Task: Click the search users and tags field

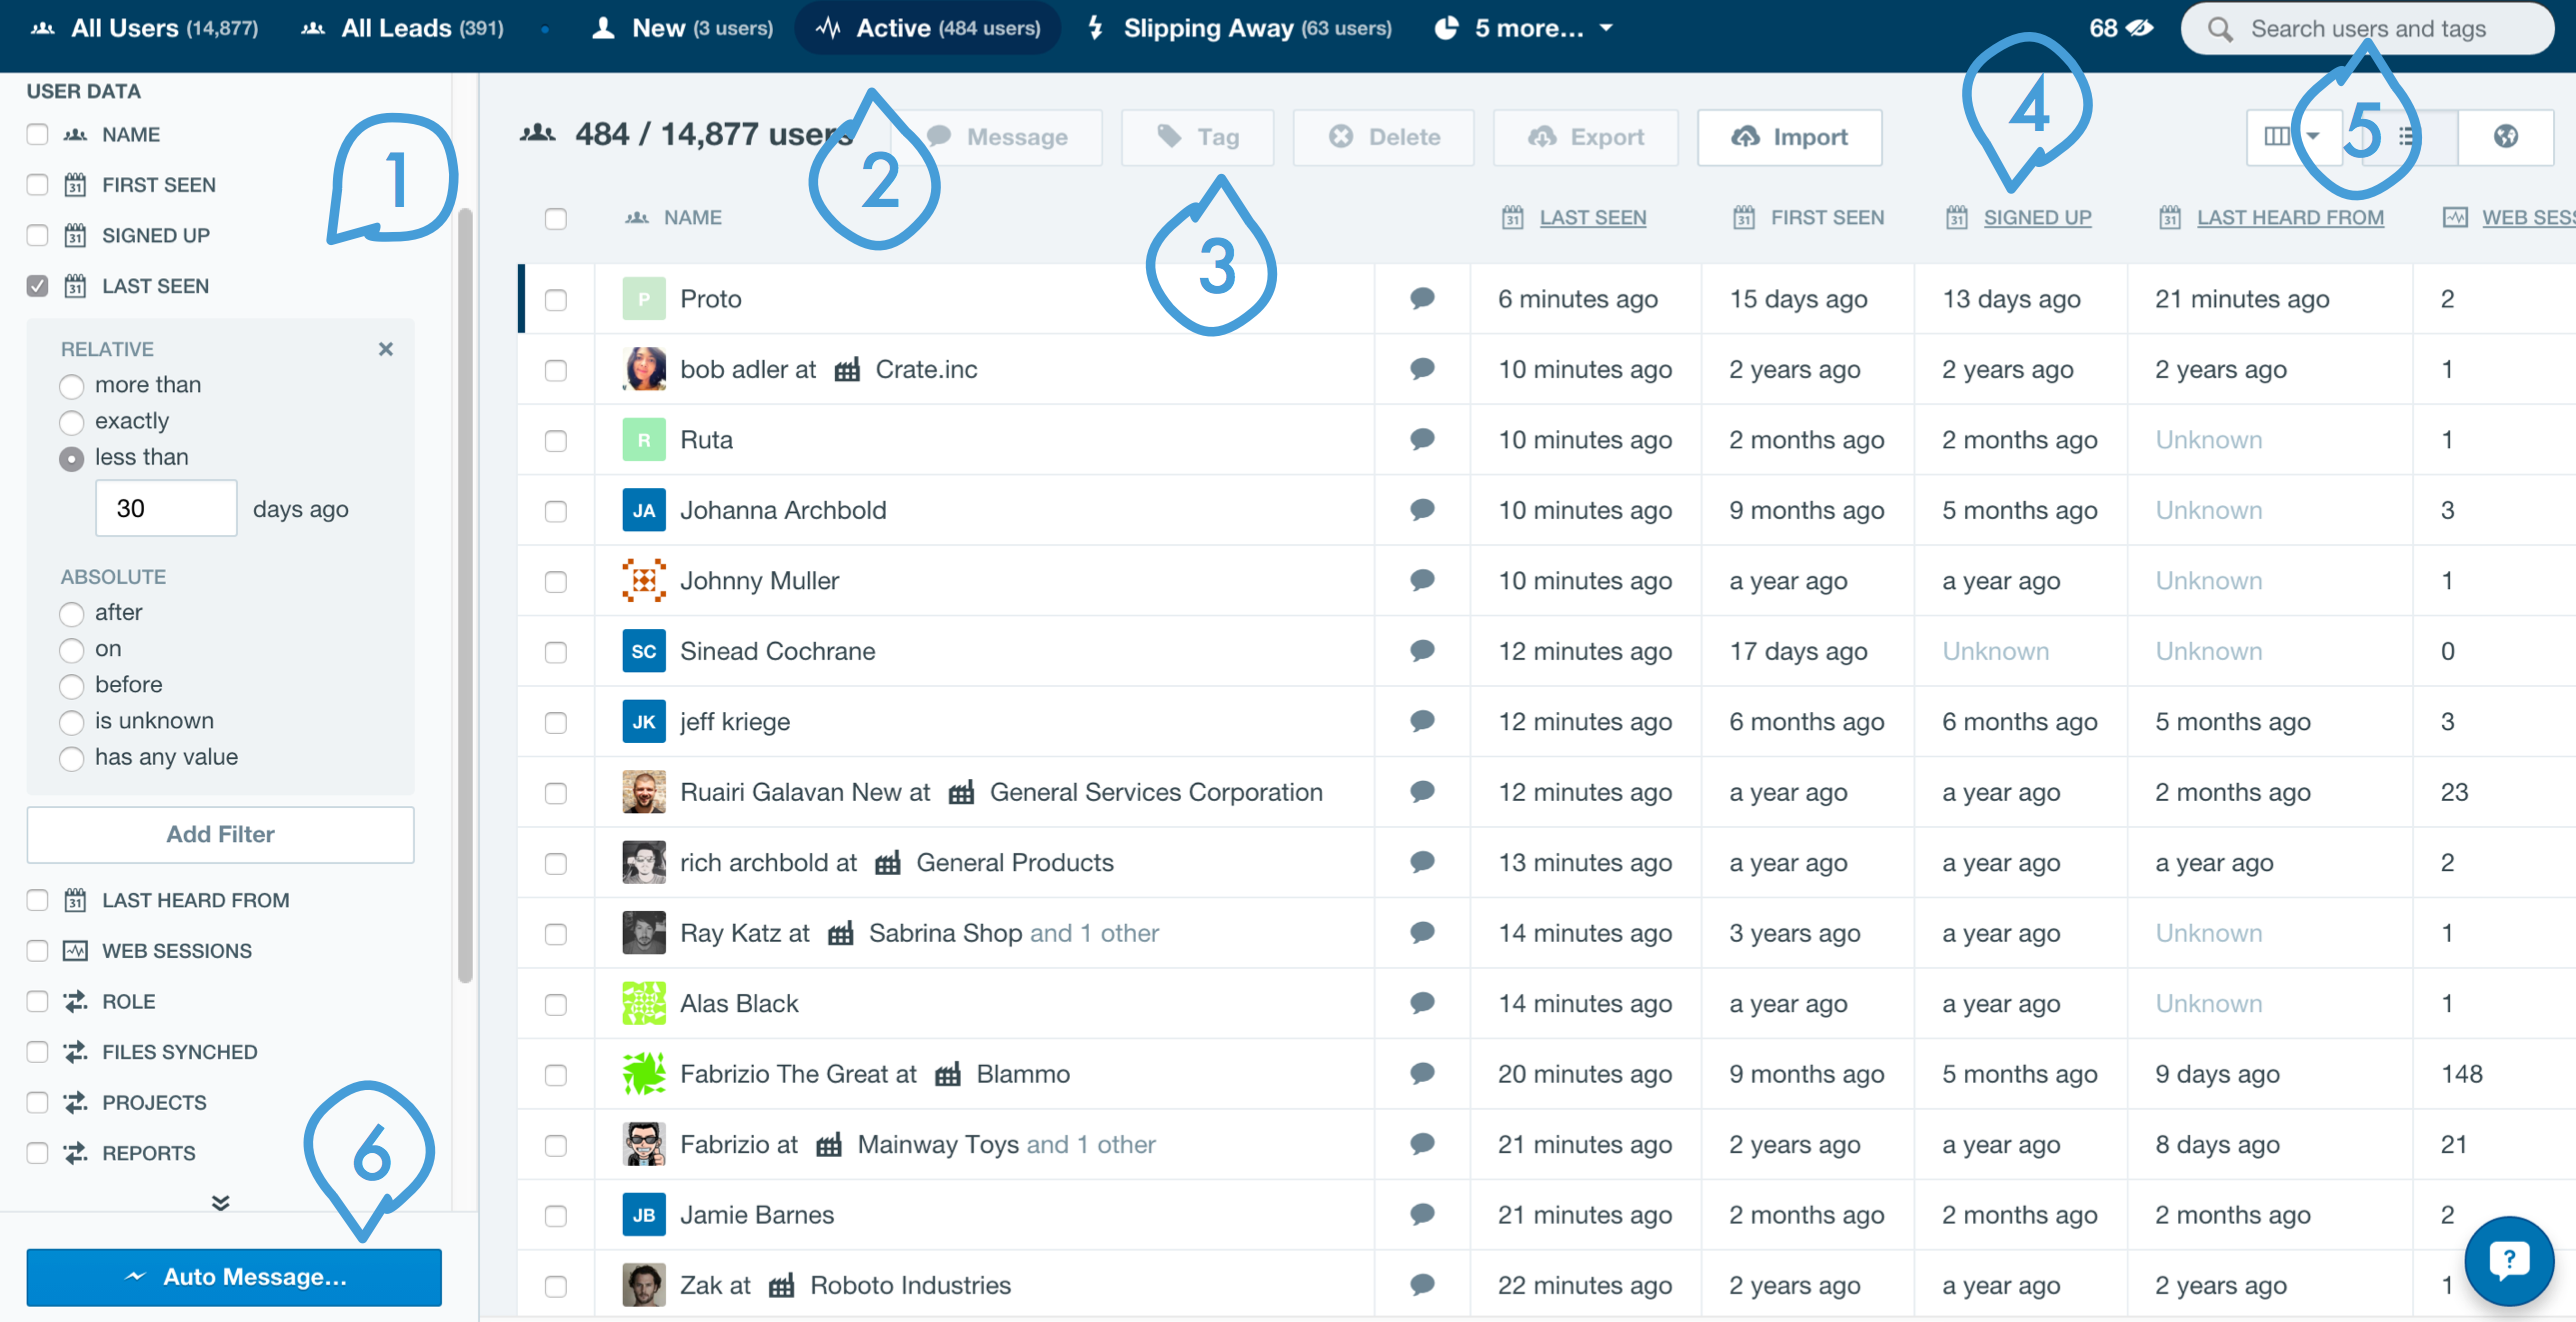Action: 2367,28
